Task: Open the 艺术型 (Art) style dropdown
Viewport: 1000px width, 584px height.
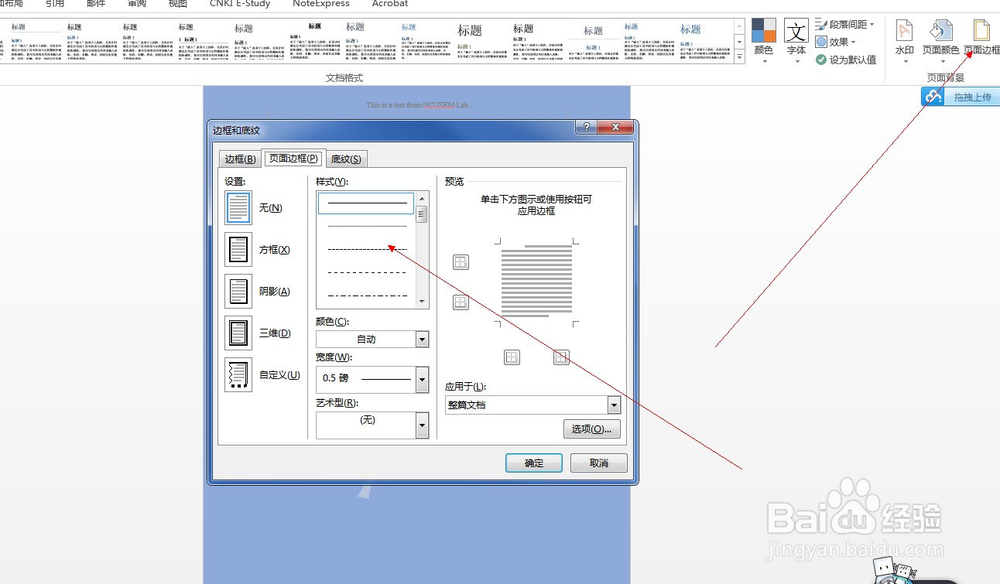Action: (421, 425)
